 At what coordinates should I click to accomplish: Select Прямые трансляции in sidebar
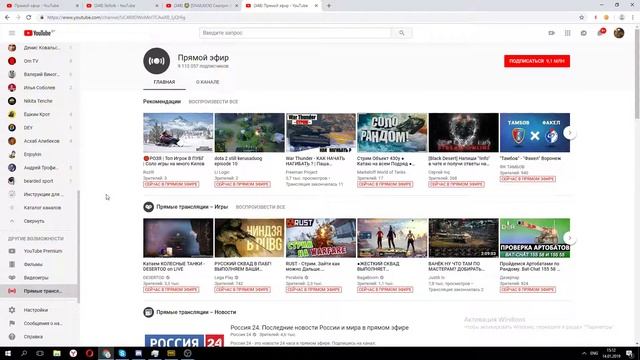[x=39, y=291]
